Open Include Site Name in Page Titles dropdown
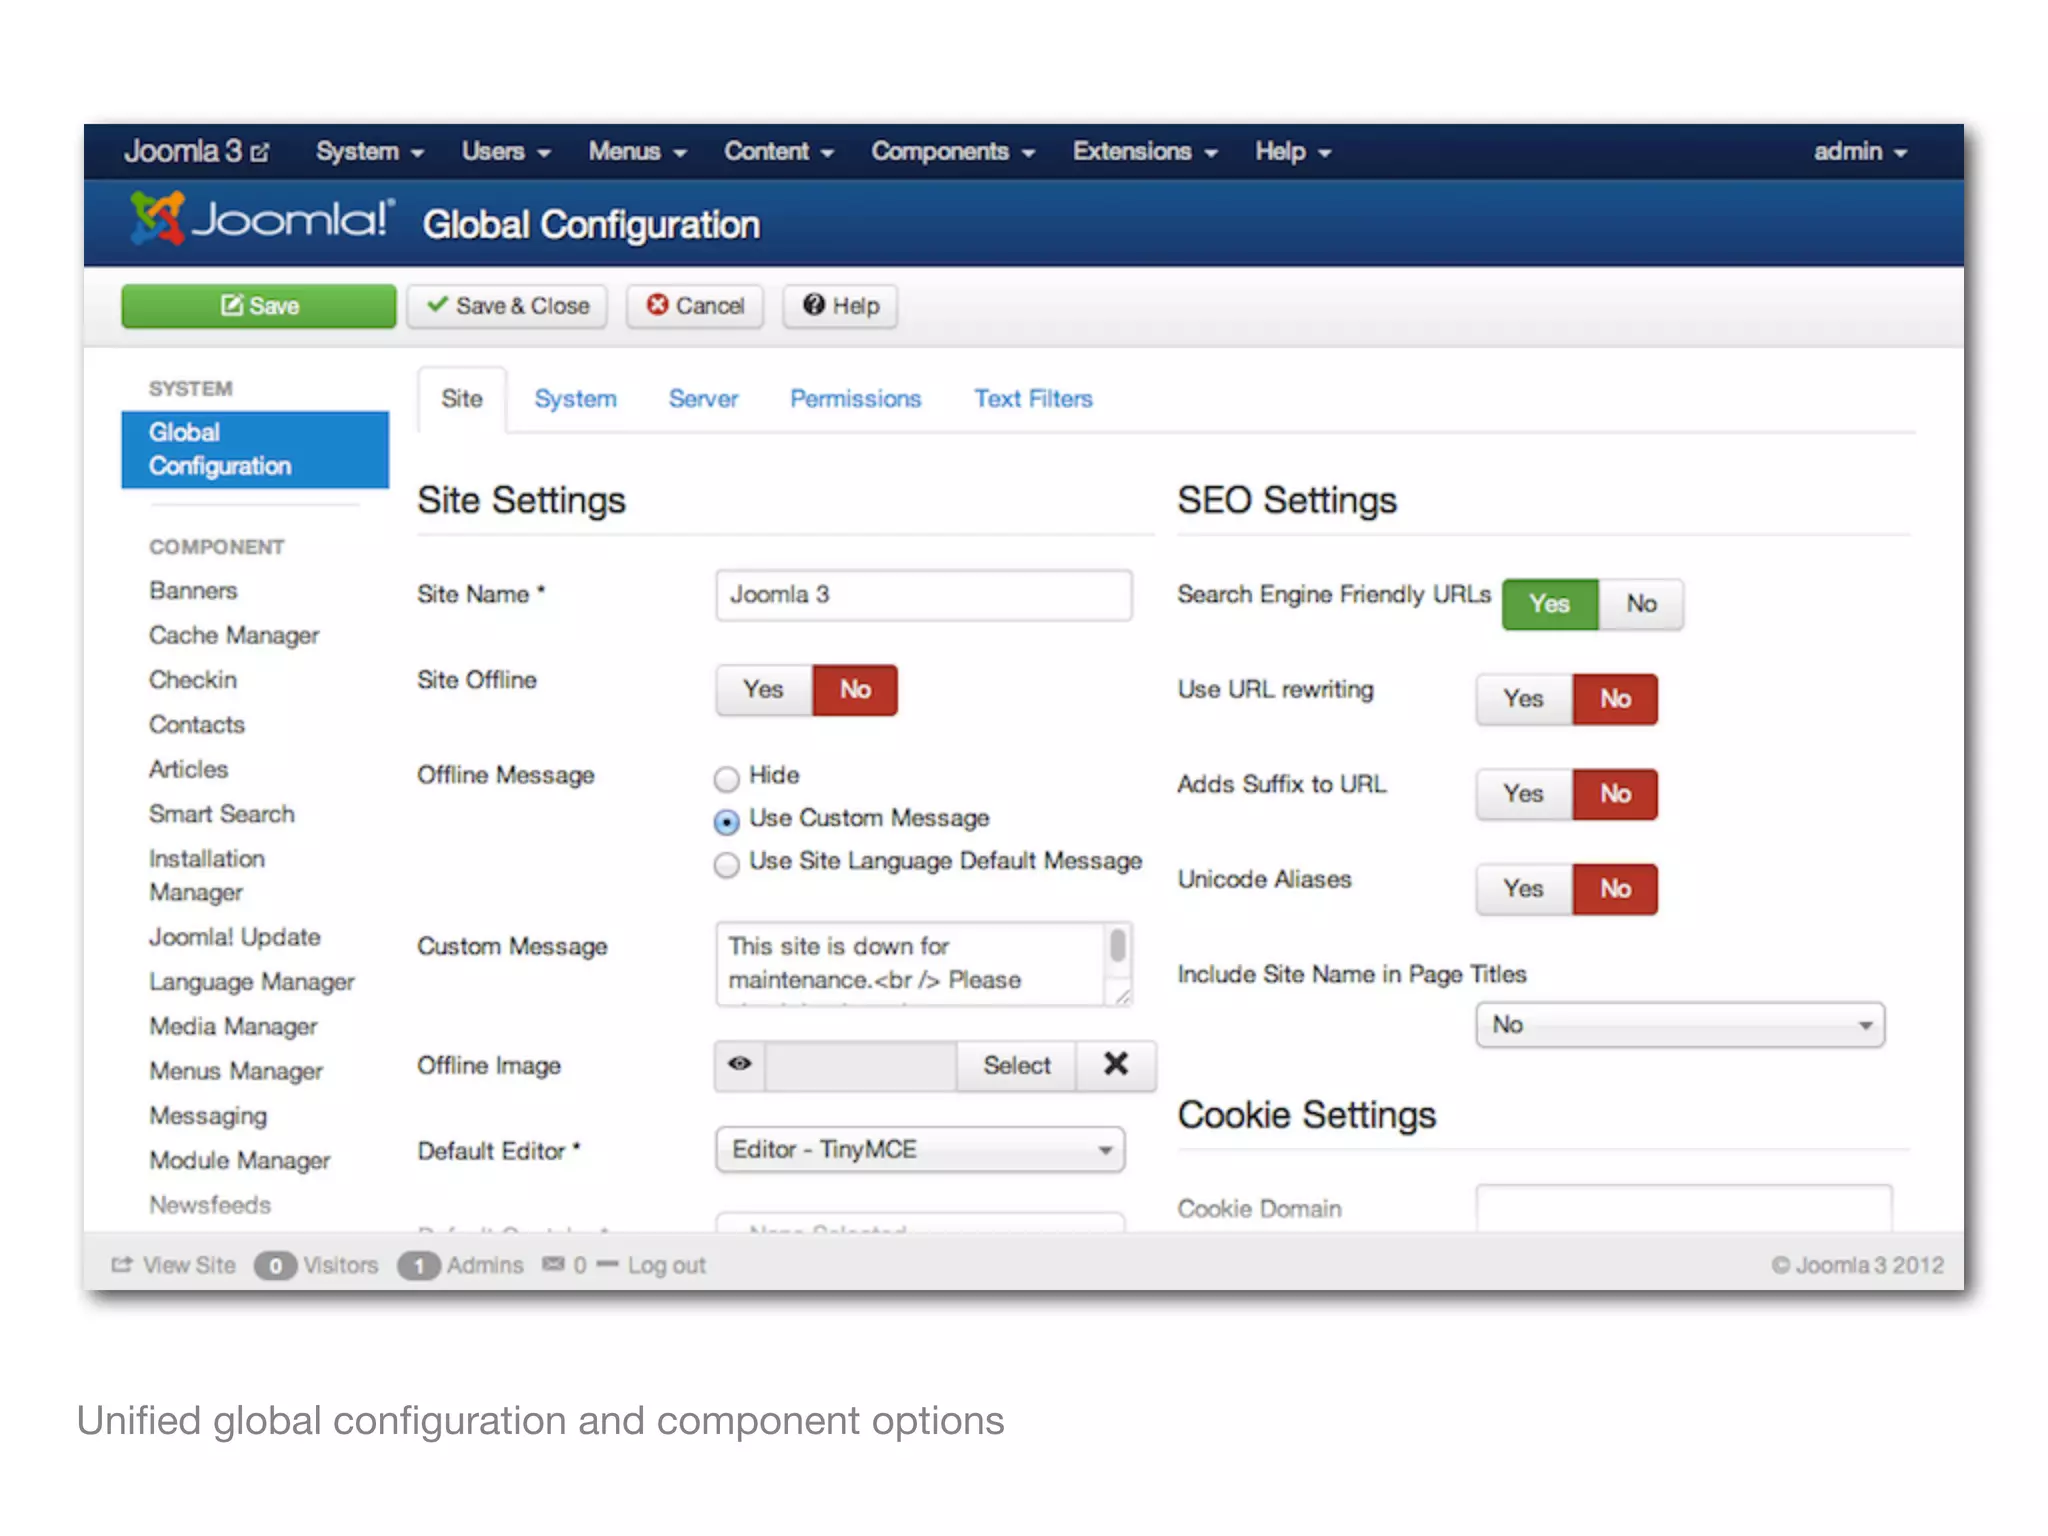 coord(1680,1024)
